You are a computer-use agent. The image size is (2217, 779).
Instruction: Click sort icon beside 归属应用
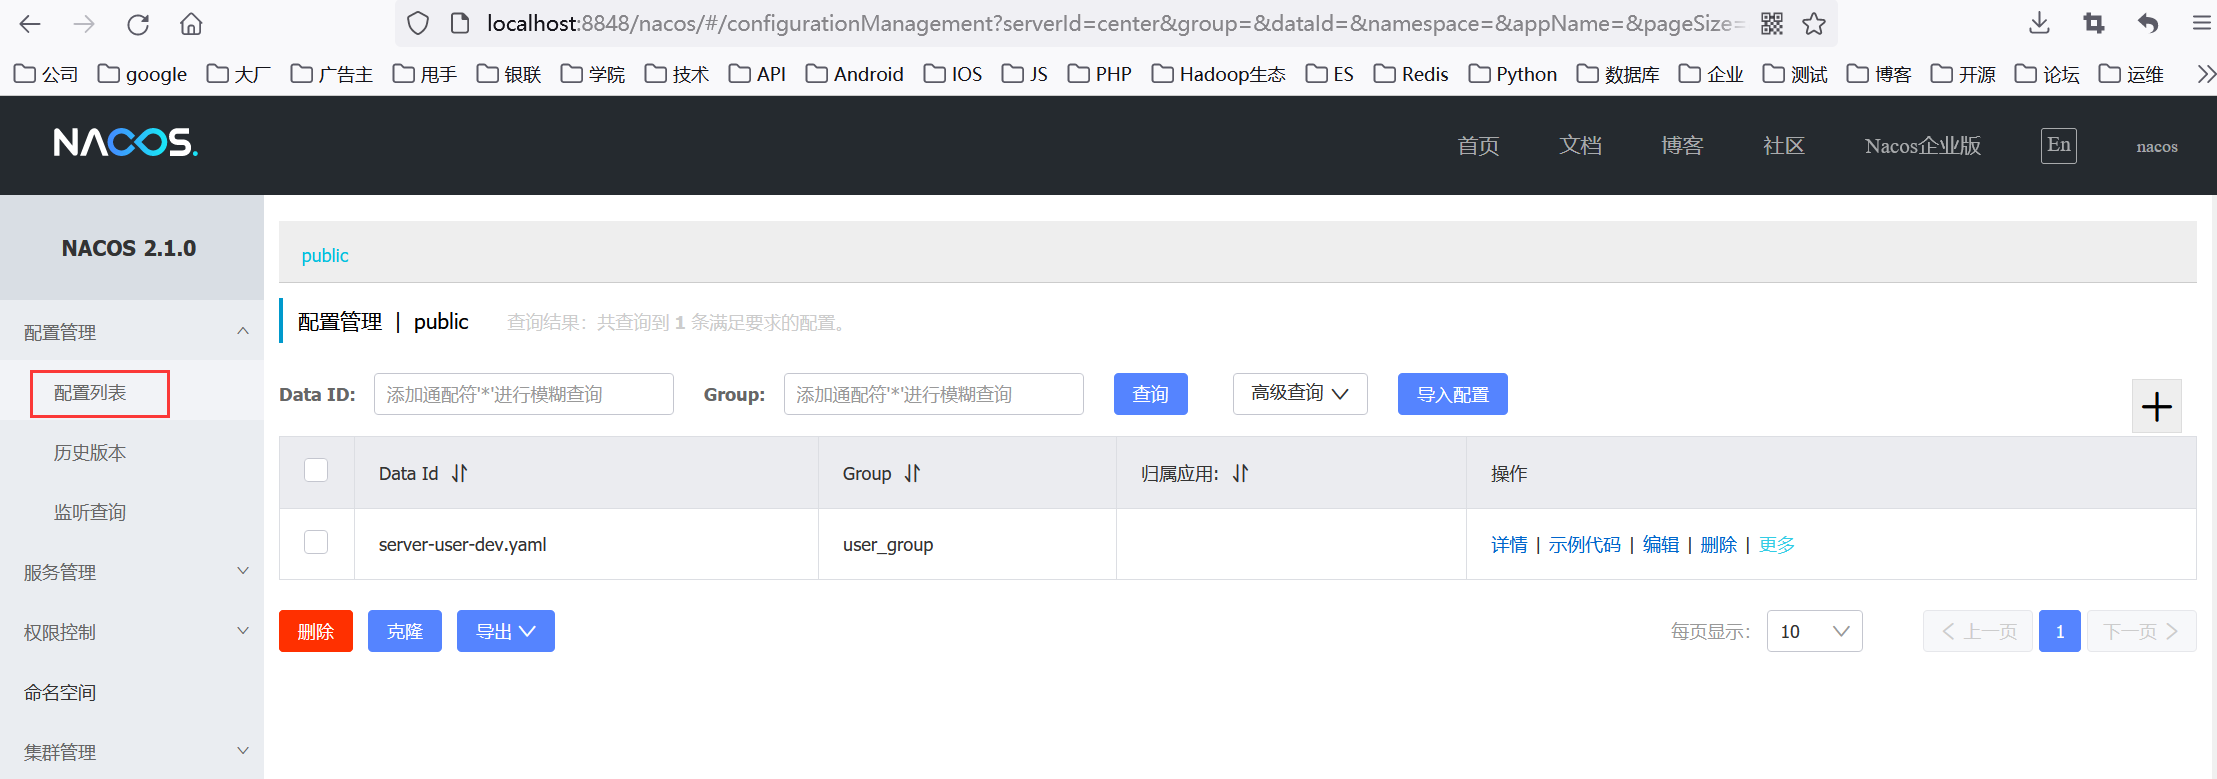[1240, 473]
